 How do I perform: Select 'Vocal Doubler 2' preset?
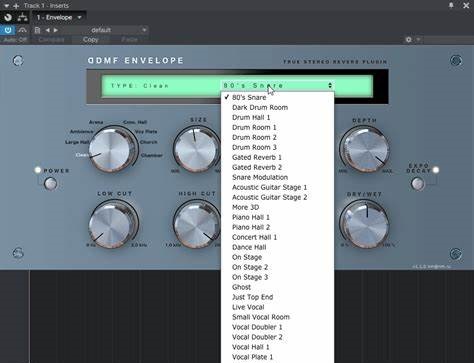click(x=277, y=337)
